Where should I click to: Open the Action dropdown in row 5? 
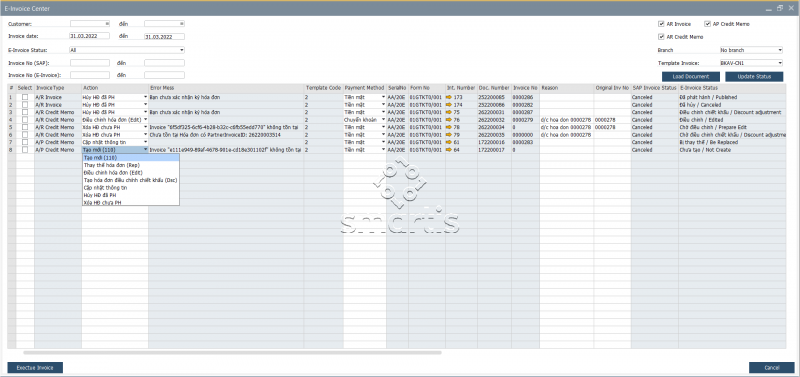pyautogui.click(x=145, y=127)
